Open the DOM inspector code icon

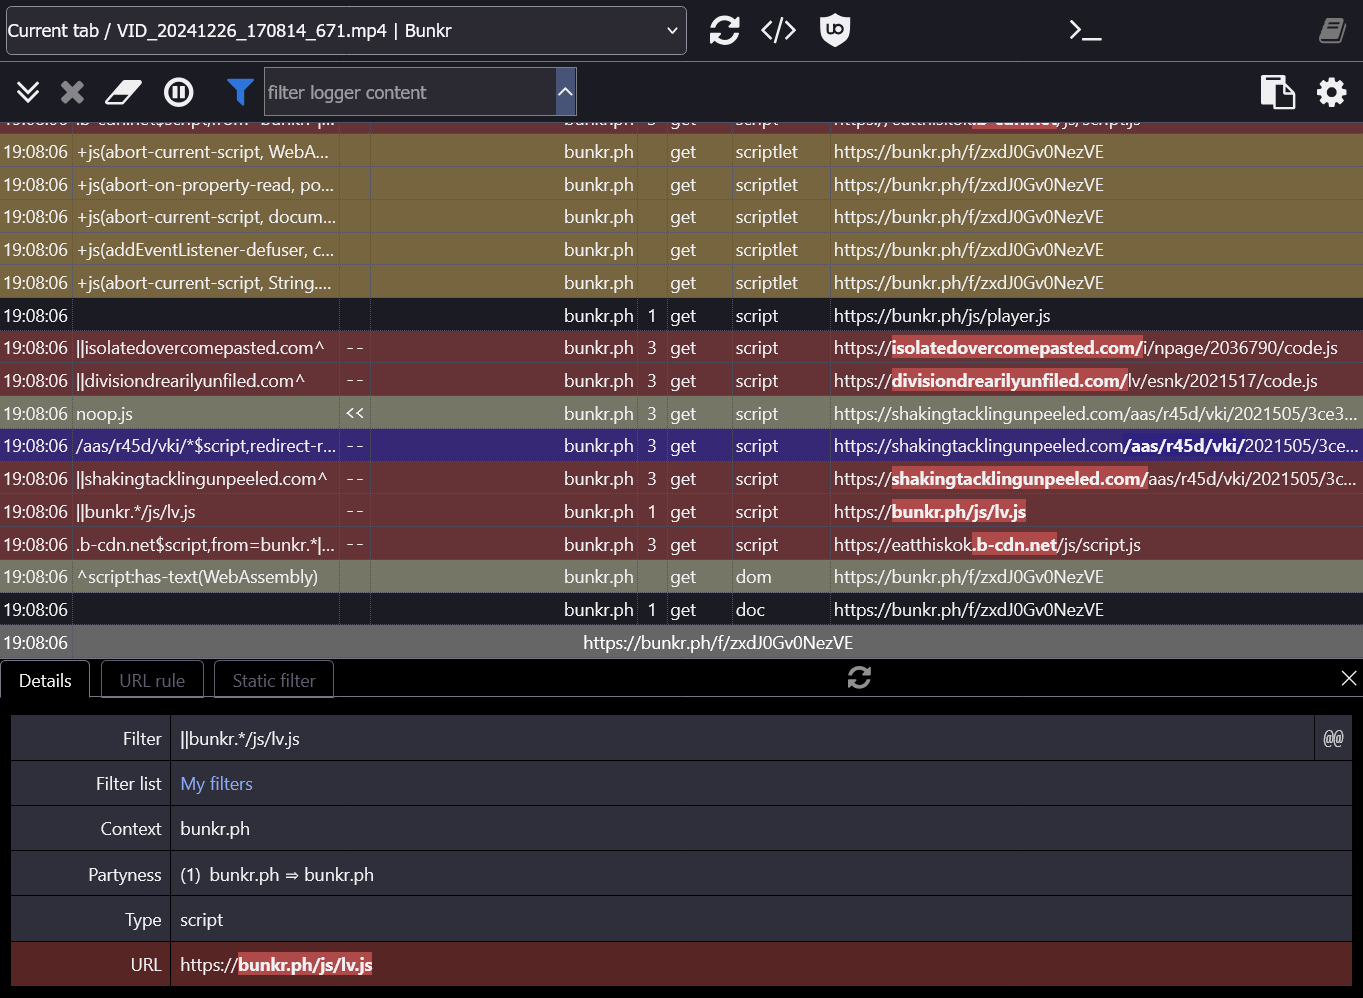(x=778, y=31)
